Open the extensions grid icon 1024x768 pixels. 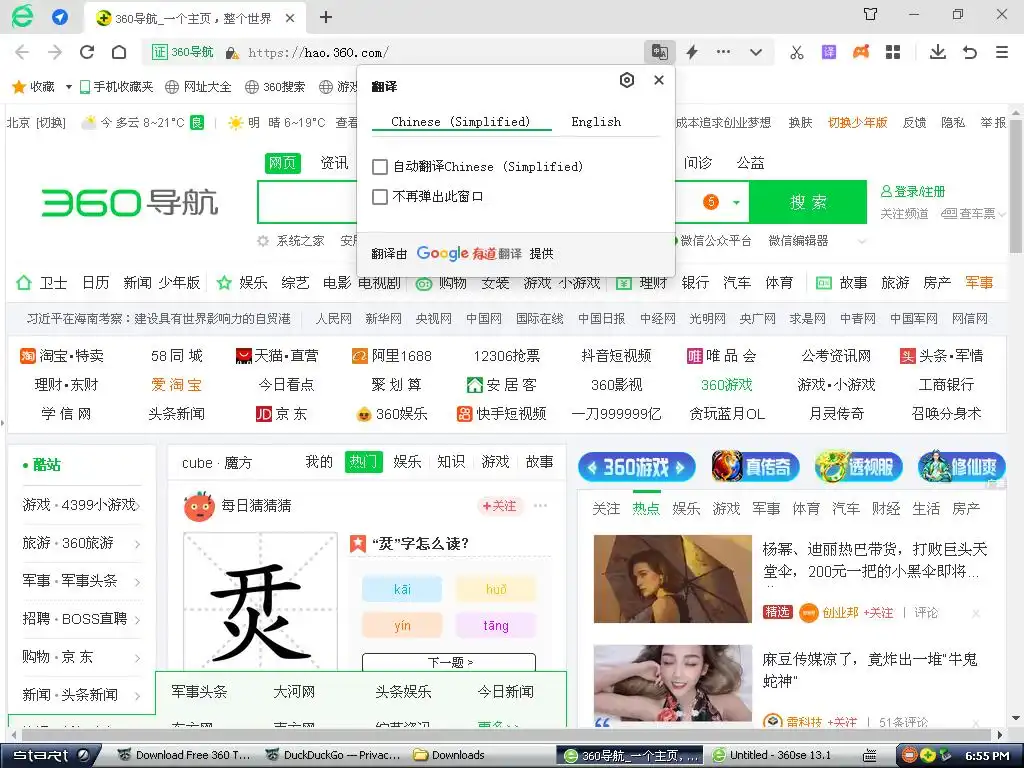(893, 52)
